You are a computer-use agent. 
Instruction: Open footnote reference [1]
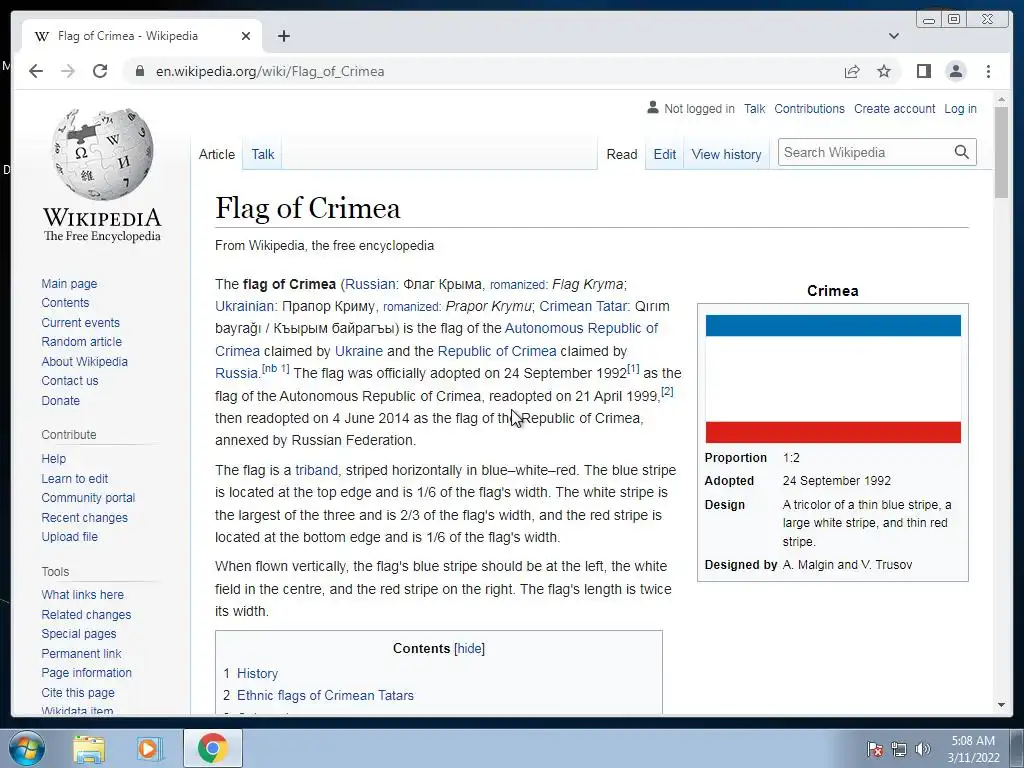pyautogui.click(x=633, y=369)
